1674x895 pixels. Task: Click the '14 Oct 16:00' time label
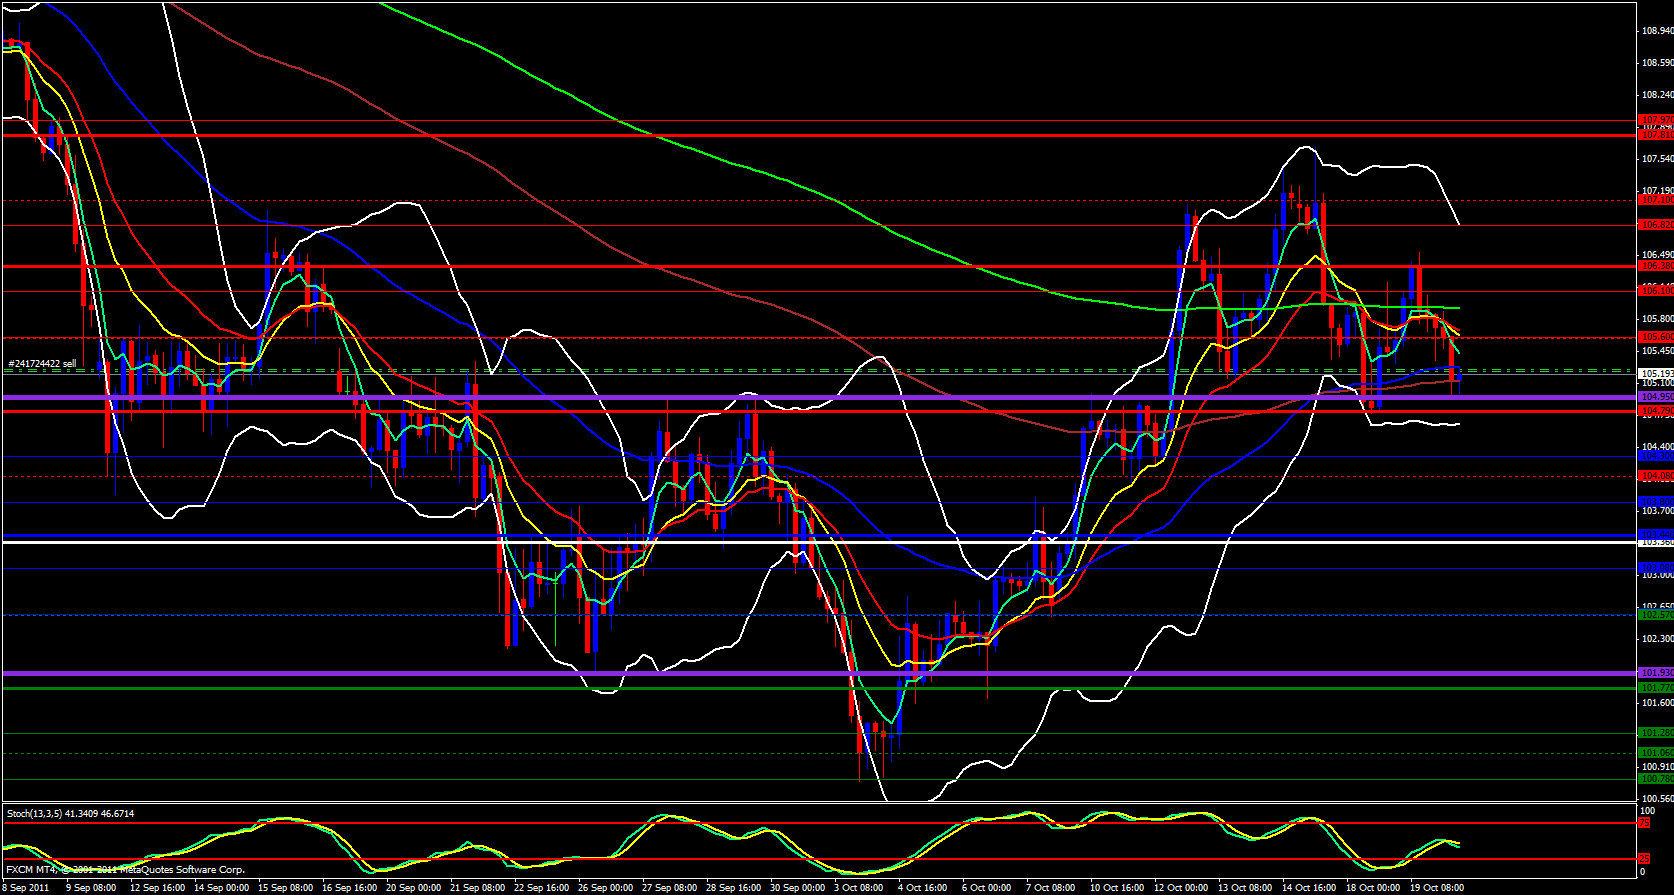point(1310,887)
